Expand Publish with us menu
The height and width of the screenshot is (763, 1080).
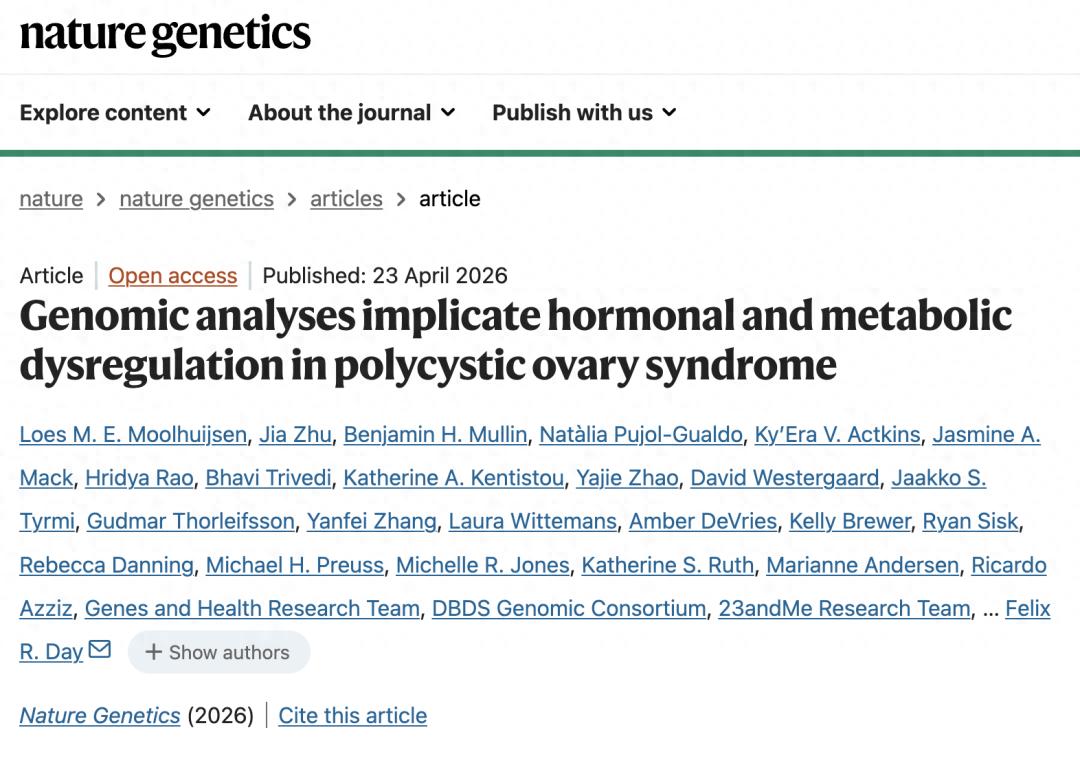click(584, 113)
